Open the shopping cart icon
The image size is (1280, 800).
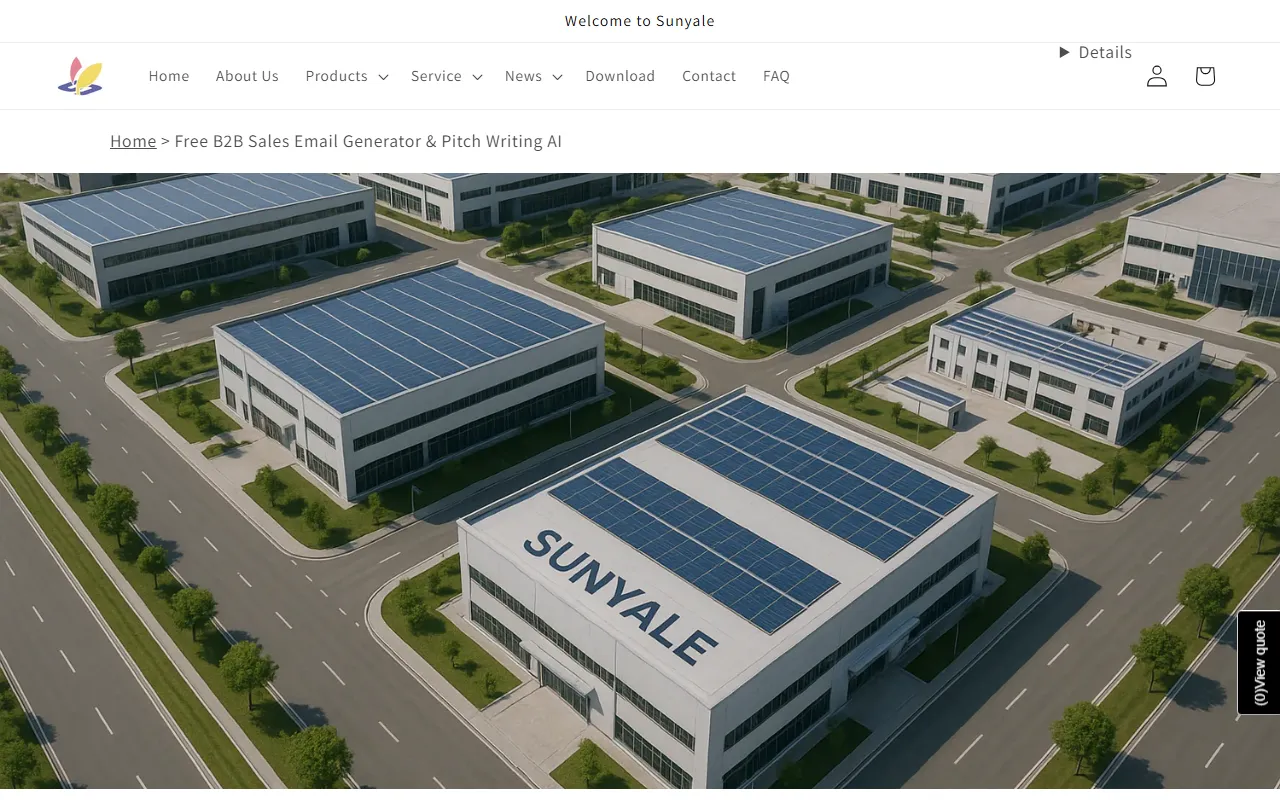point(1205,76)
